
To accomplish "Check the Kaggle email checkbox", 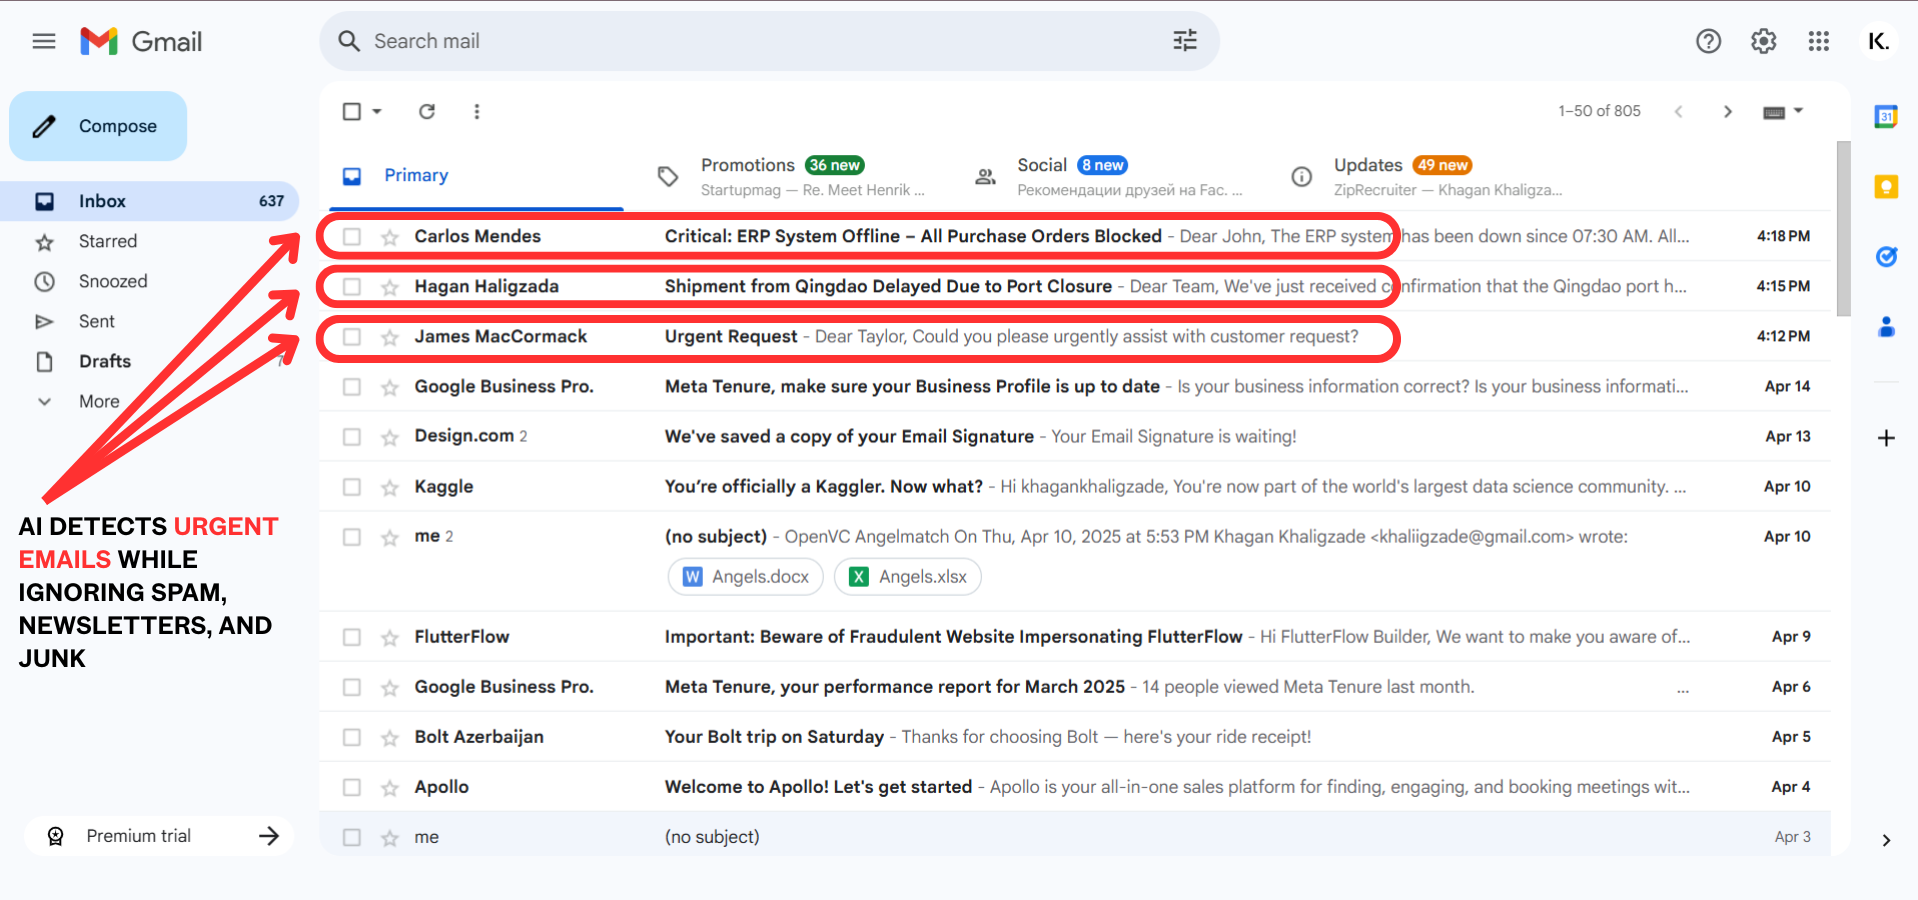I will point(352,487).
